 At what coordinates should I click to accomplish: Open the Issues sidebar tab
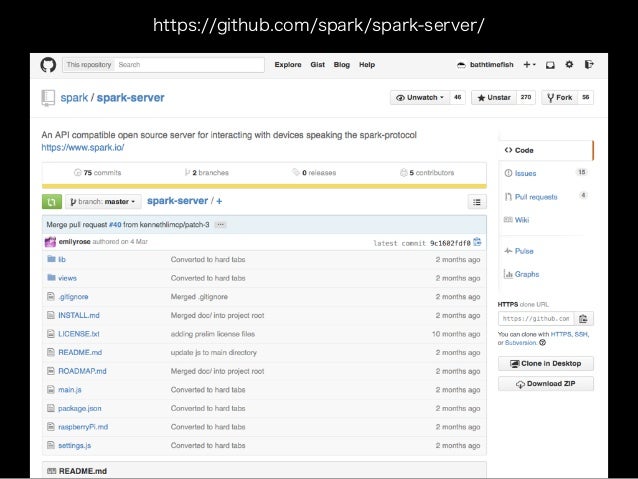coord(546,173)
